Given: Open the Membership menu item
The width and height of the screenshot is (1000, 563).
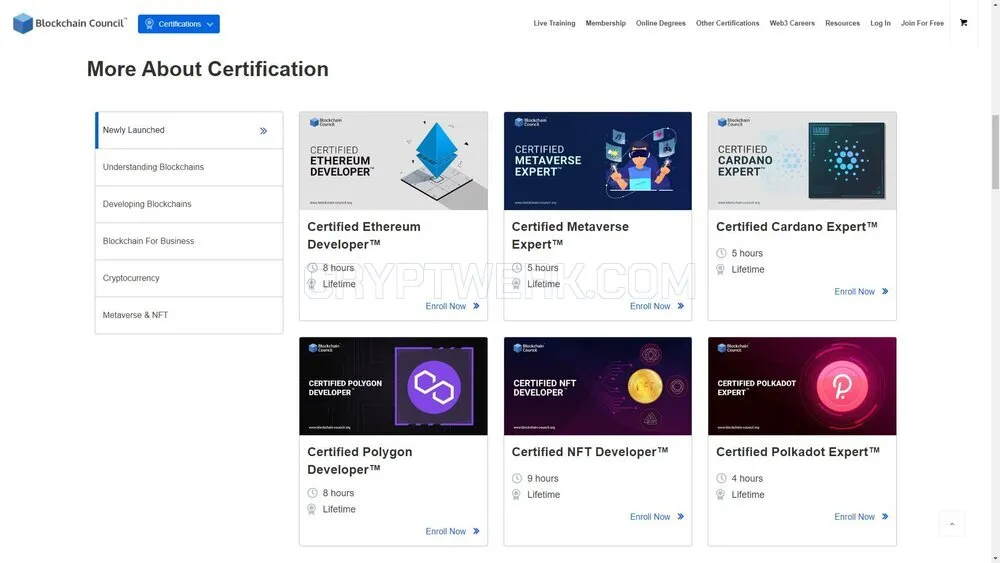Looking at the screenshot, I should point(605,23).
